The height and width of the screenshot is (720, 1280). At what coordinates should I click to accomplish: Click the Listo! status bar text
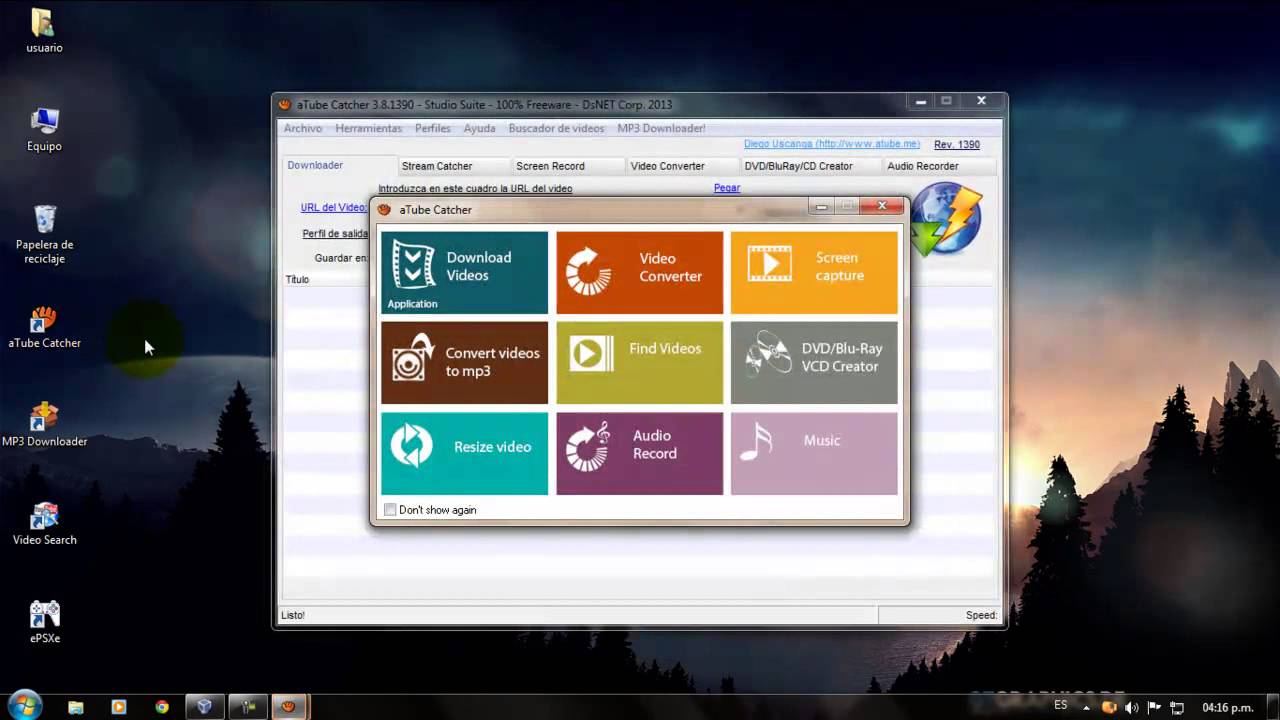[x=293, y=615]
